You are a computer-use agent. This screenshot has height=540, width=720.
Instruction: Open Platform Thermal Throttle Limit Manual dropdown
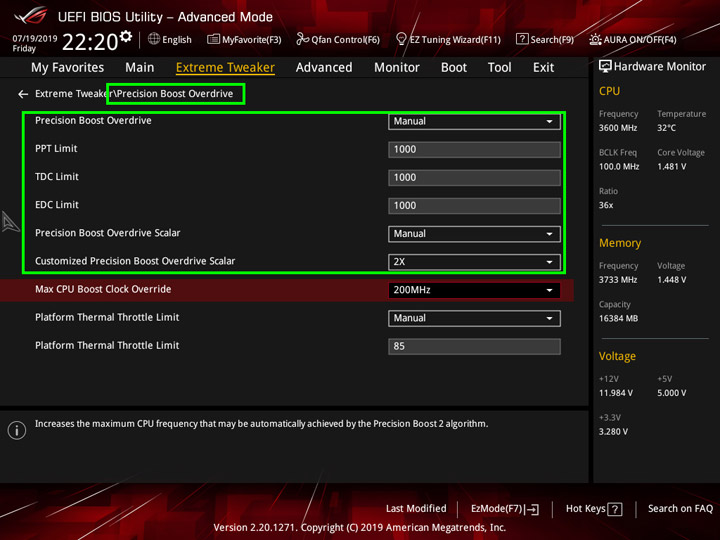[x=474, y=318]
